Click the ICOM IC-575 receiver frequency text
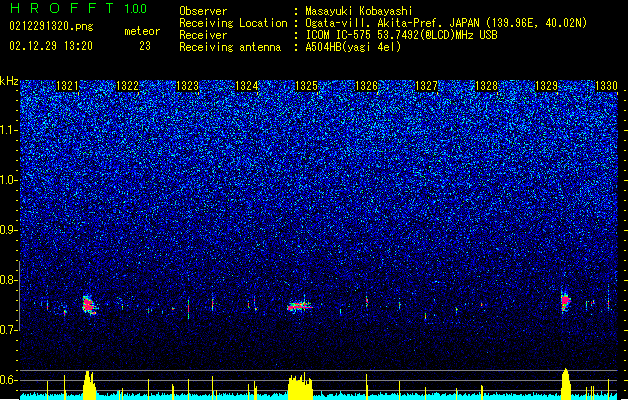The width and height of the screenshot is (629, 400). [401, 35]
